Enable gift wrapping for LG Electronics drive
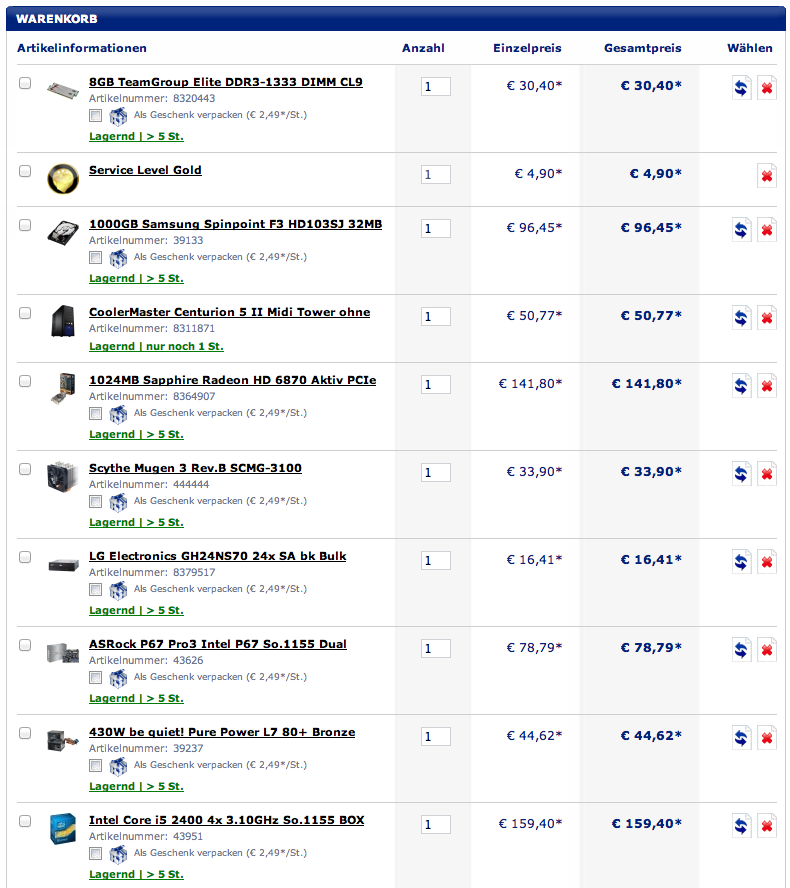Viewport: 790px width, 888px height. pos(95,591)
